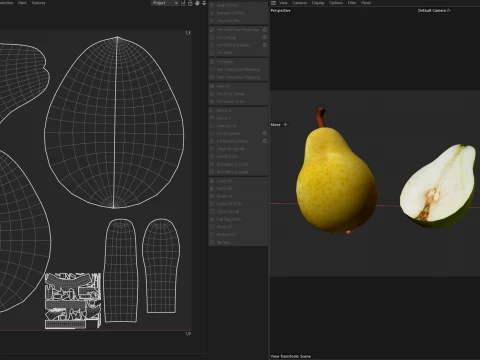
Task: Click the Mirror U icon
Action: click(212, 110)
